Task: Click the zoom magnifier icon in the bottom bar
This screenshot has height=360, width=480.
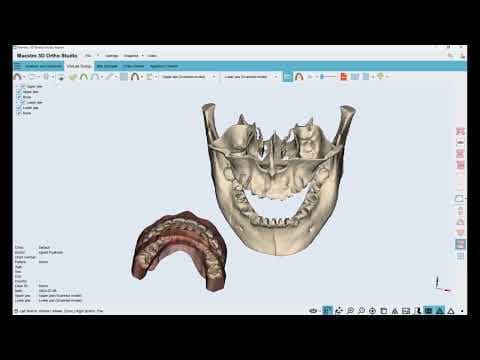Action: pyautogui.click(x=350, y=311)
